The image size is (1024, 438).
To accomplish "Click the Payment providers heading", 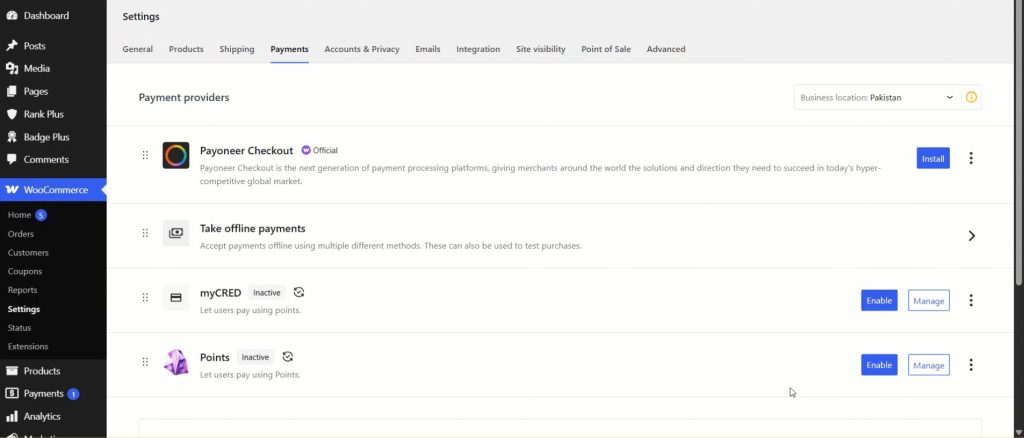I will (184, 97).
